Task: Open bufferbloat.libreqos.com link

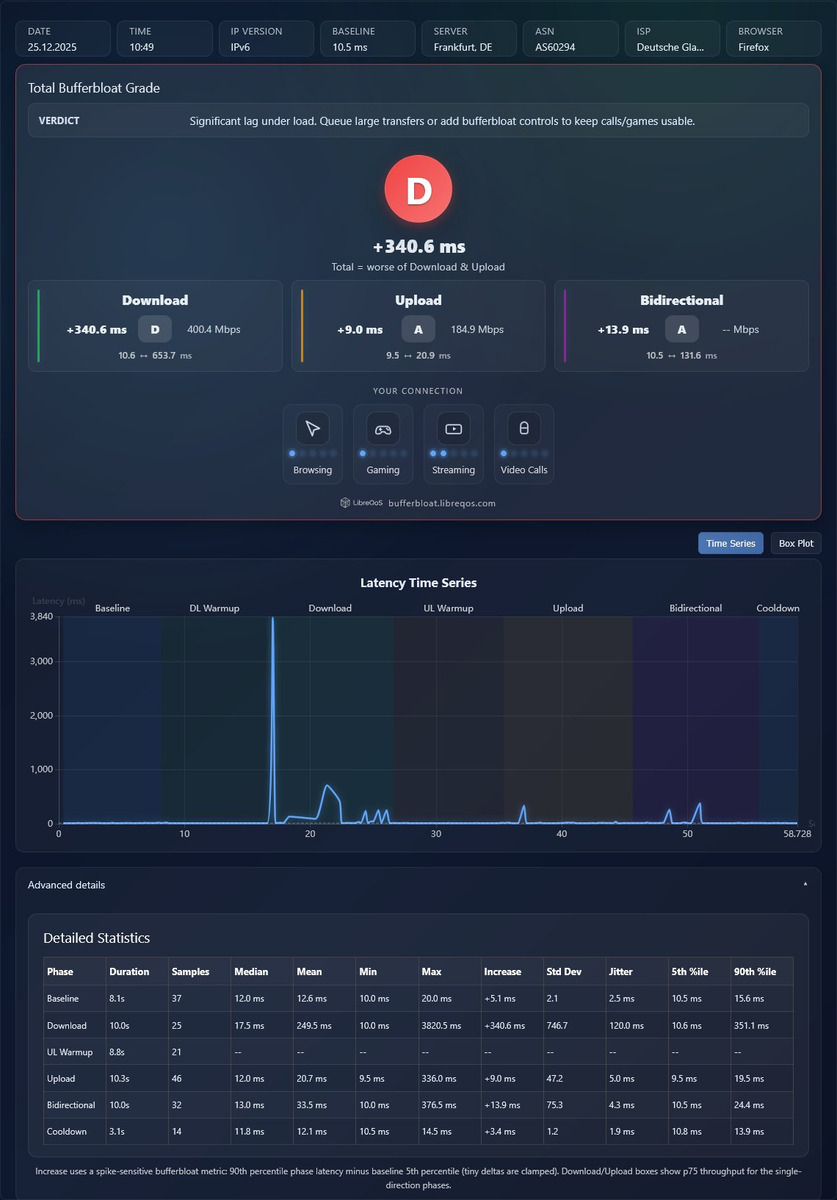Action: pyautogui.click(x=441, y=503)
